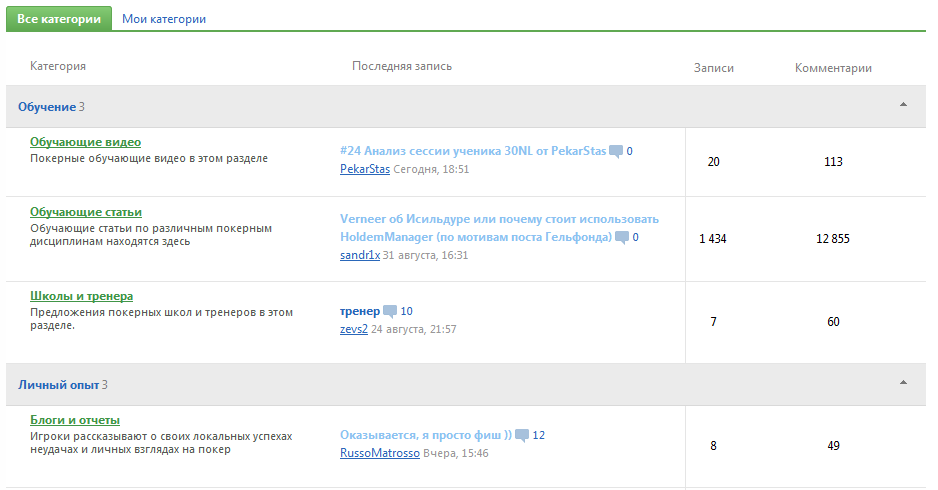The height and width of the screenshot is (490, 938).
Task: Collapse the 'Личный опыт' section with arrow
Action: coord(903,383)
